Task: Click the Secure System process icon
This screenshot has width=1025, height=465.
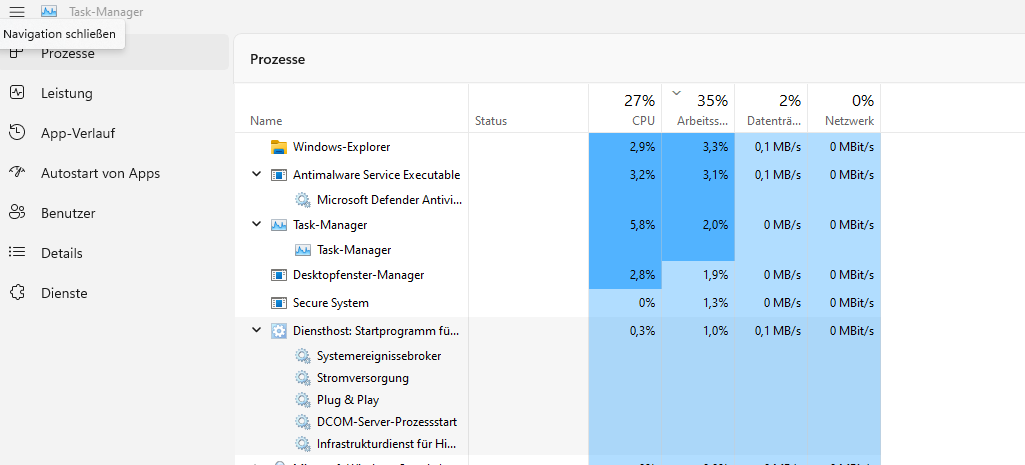Action: (x=279, y=303)
